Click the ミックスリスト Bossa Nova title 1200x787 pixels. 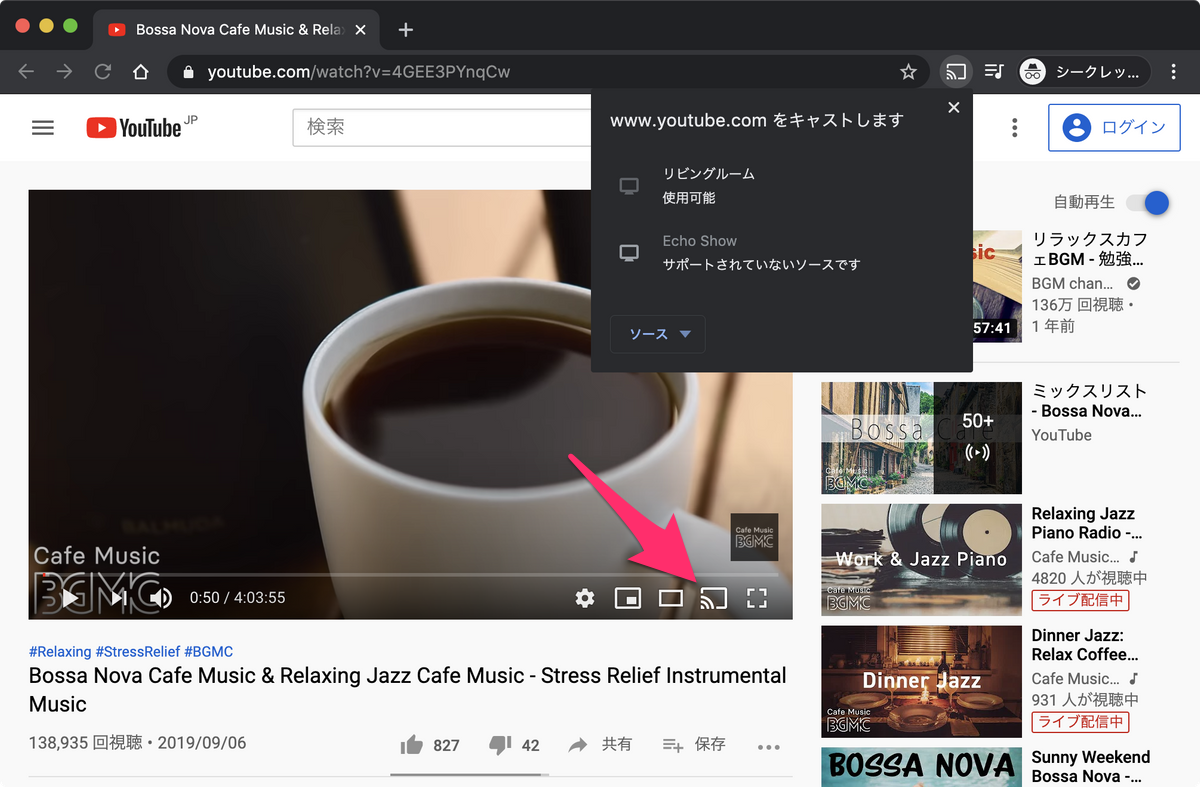[1089, 401]
